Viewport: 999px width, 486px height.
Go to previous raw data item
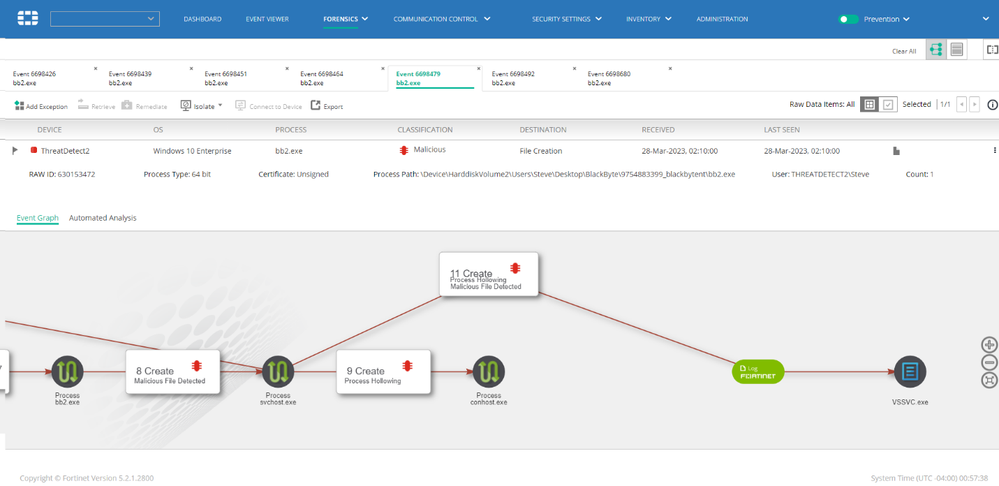(x=962, y=104)
